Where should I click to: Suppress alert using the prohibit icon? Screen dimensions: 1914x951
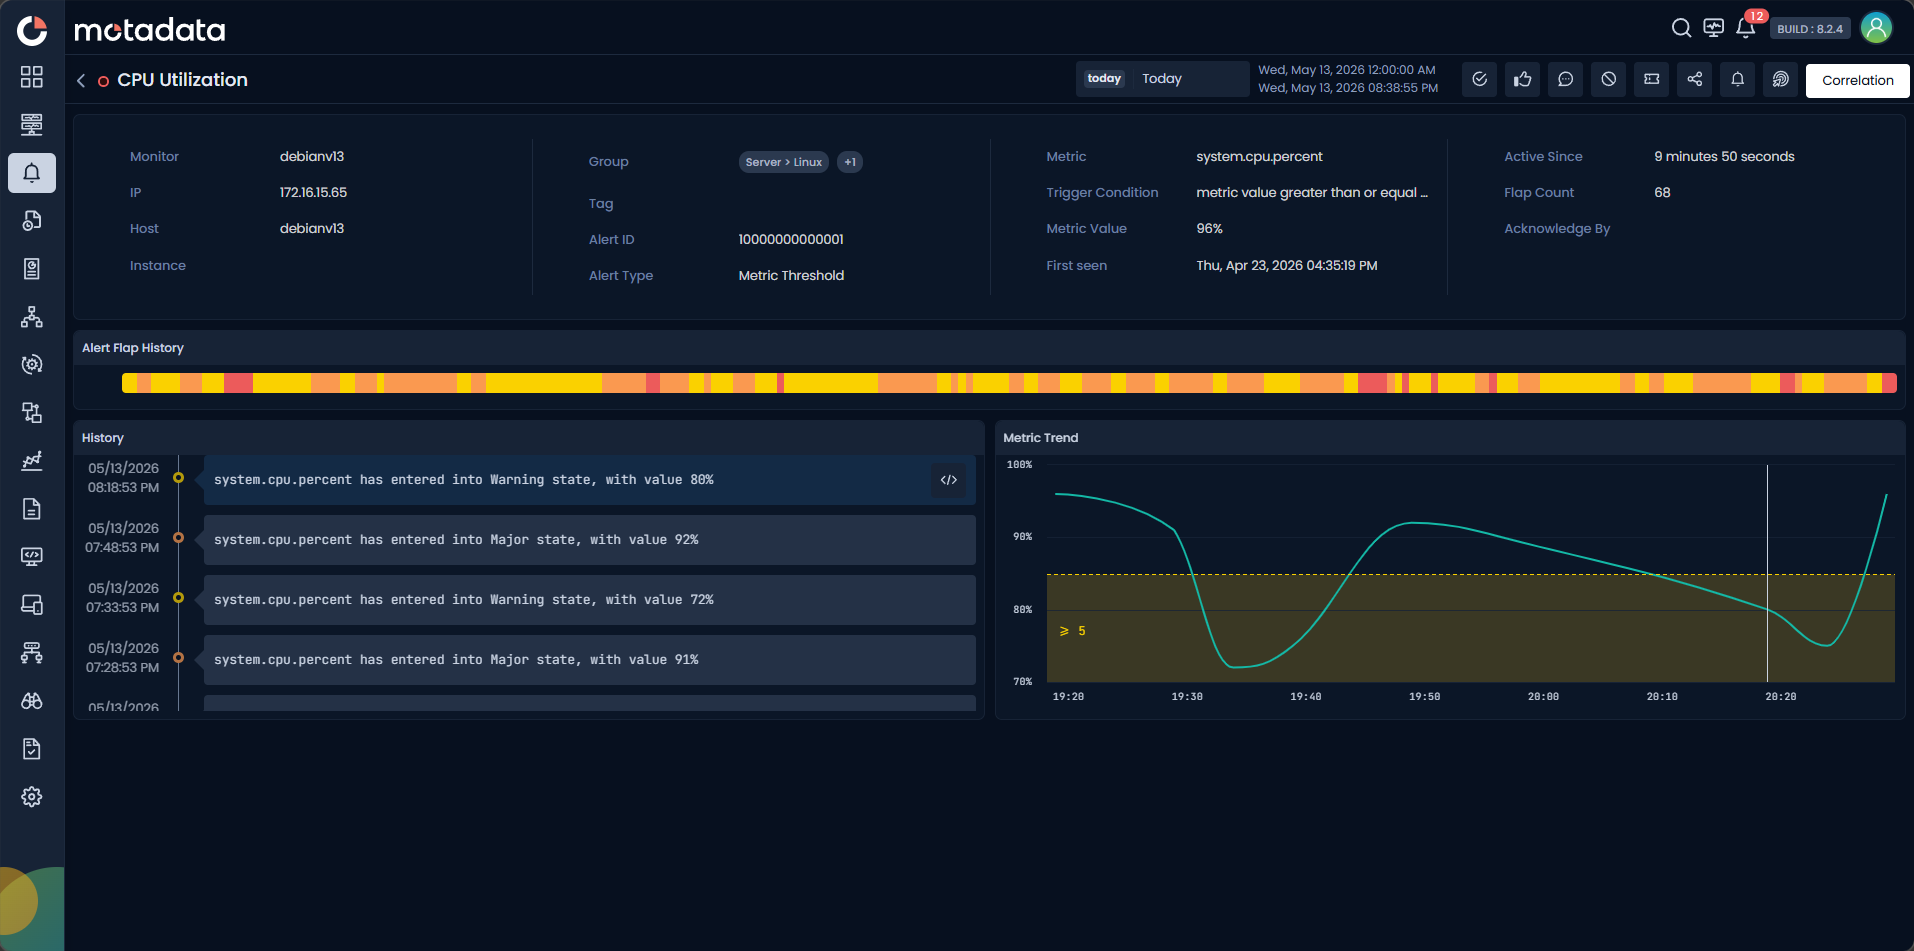point(1609,79)
